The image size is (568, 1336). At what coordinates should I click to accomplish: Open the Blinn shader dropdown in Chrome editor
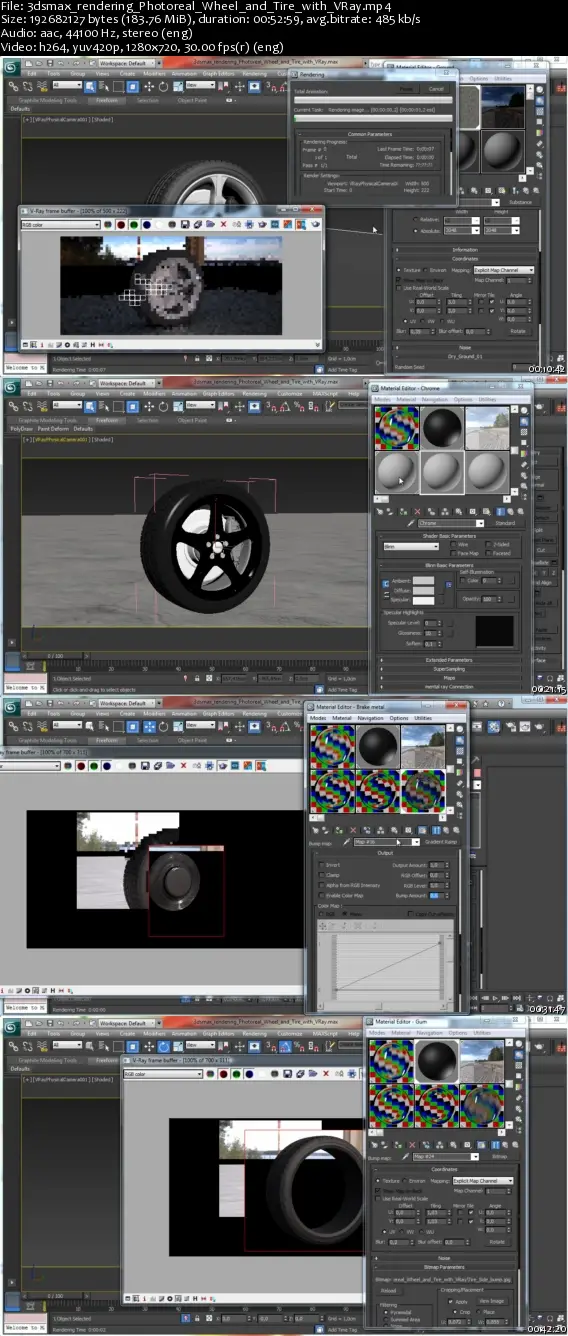(x=411, y=547)
